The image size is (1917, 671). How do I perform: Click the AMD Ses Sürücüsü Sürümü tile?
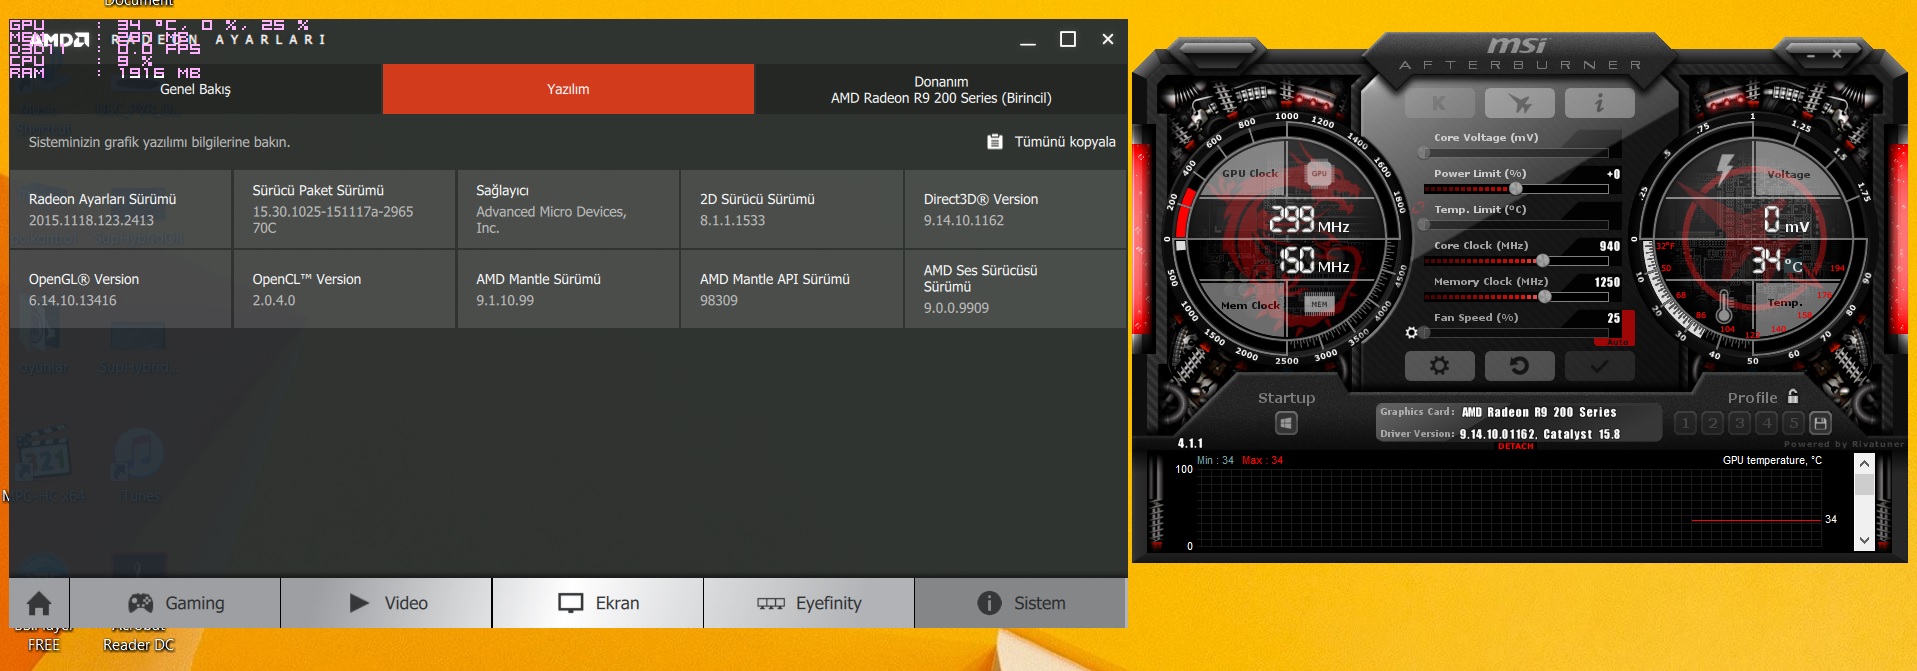(x=1015, y=289)
